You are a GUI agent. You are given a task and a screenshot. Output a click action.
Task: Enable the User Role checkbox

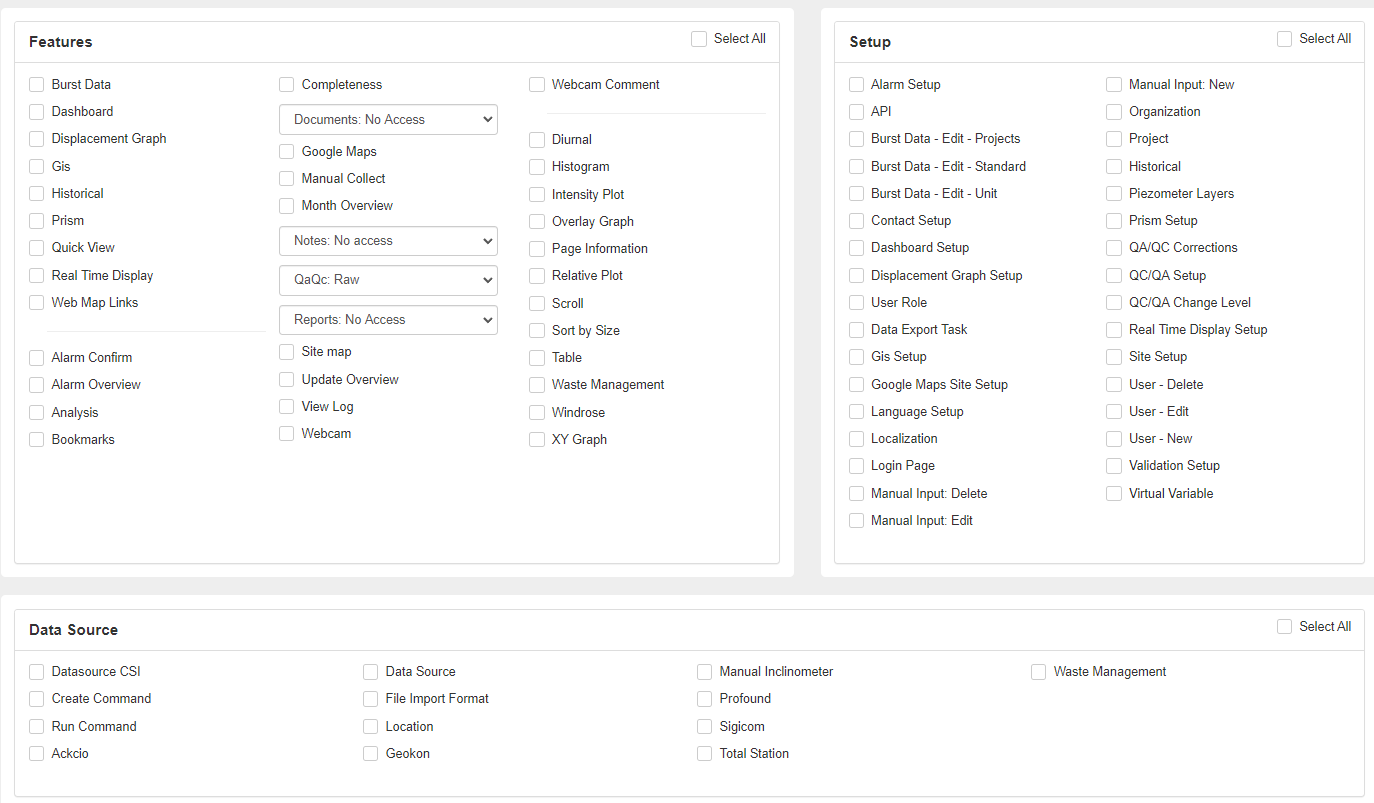[x=857, y=303]
